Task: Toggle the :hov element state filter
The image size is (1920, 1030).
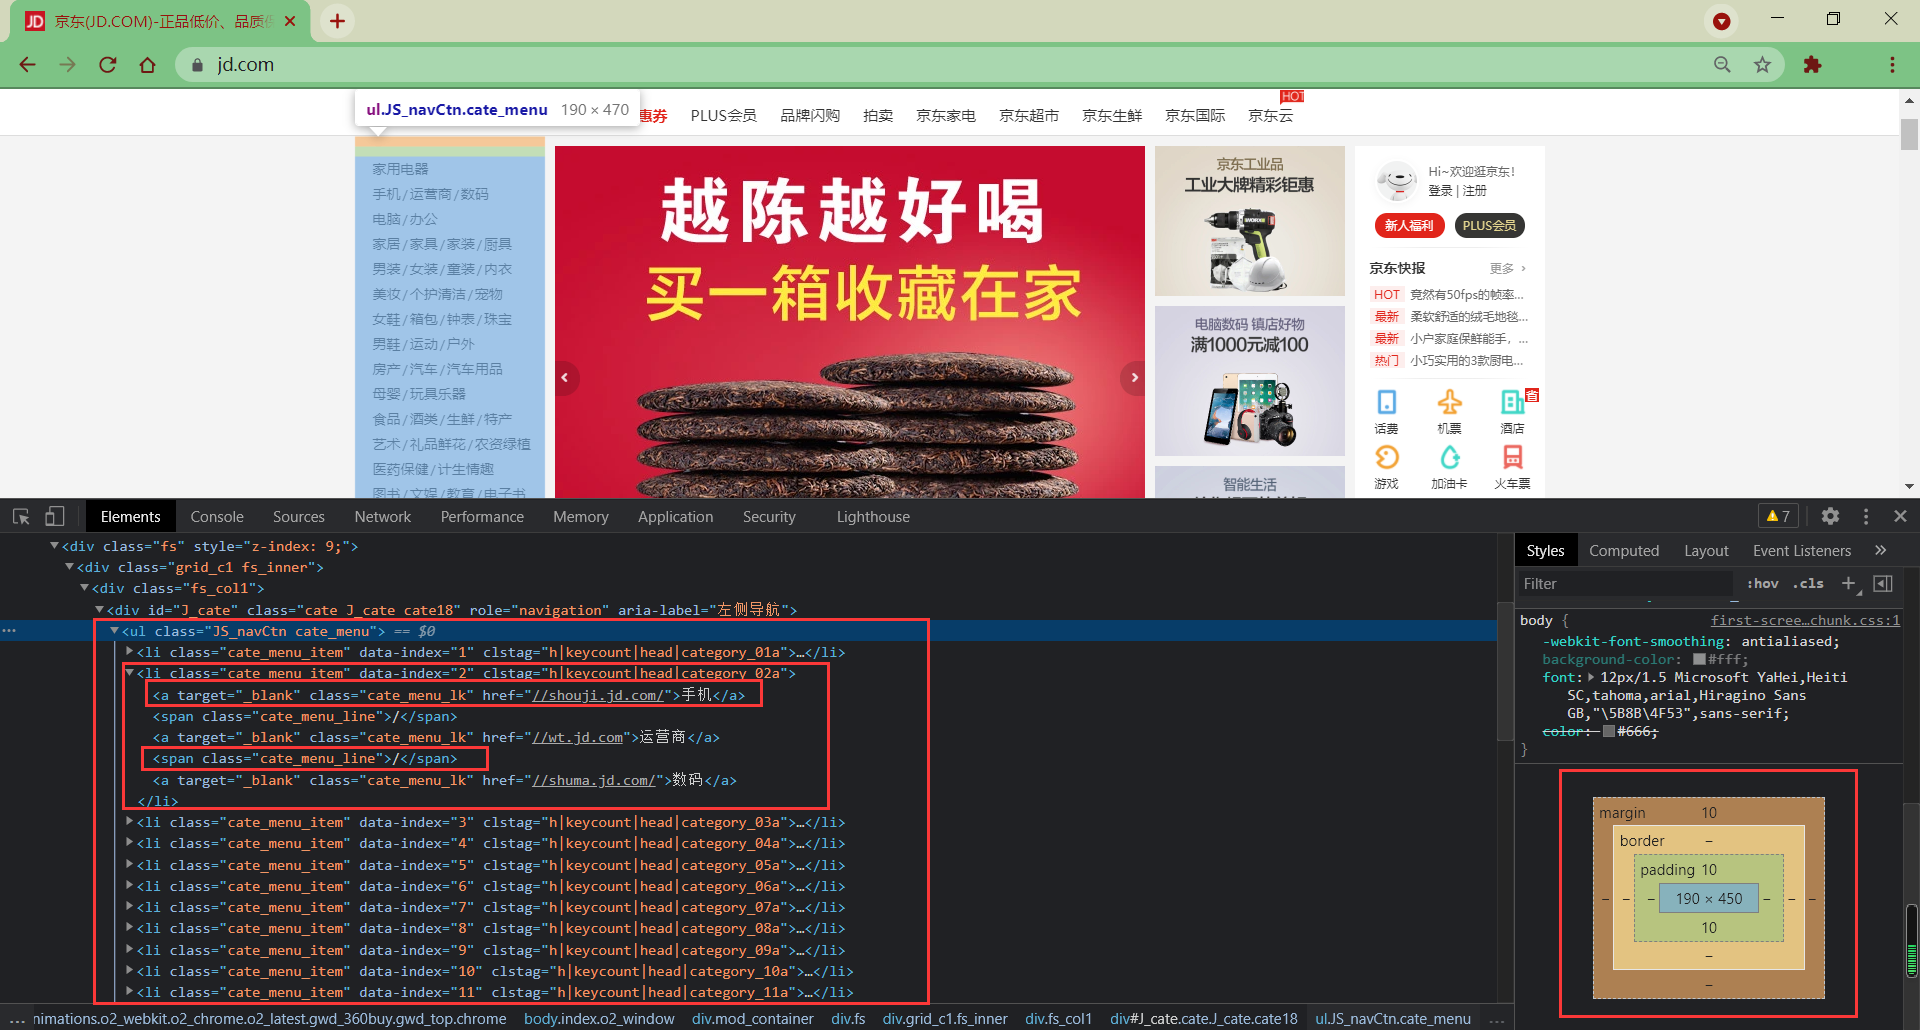Action: coord(1762,583)
